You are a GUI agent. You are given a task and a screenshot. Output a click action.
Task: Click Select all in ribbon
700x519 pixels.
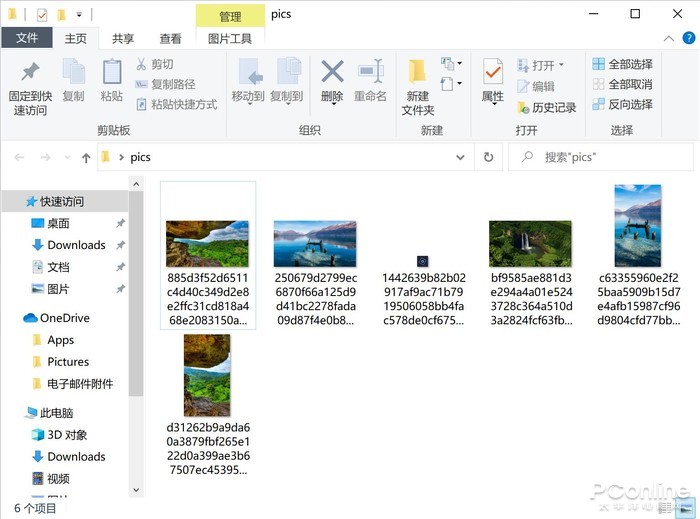click(622, 64)
